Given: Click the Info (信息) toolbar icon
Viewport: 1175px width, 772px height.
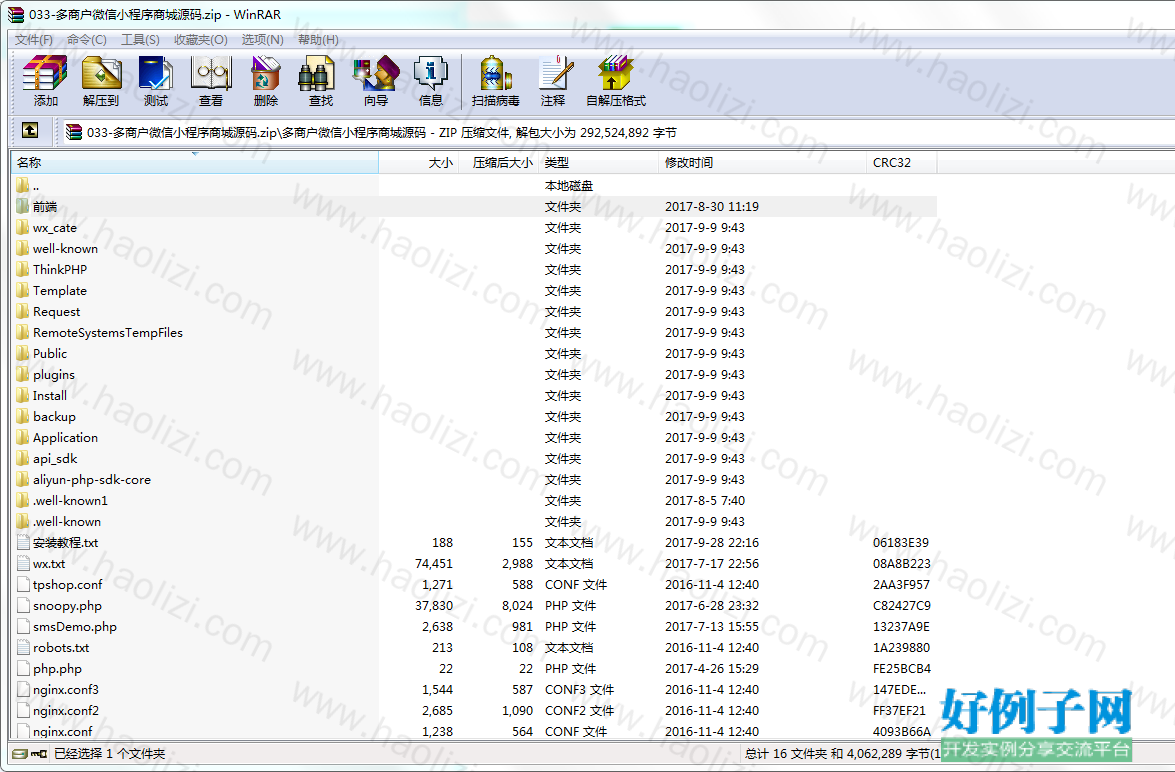Looking at the screenshot, I should click(x=431, y=81).
